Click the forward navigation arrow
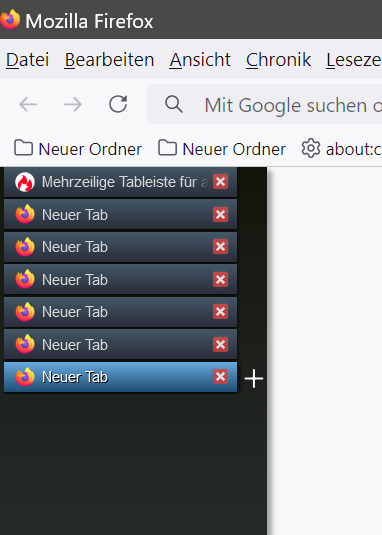This screenshot has height=535, width=382. (x=73, y=104)
